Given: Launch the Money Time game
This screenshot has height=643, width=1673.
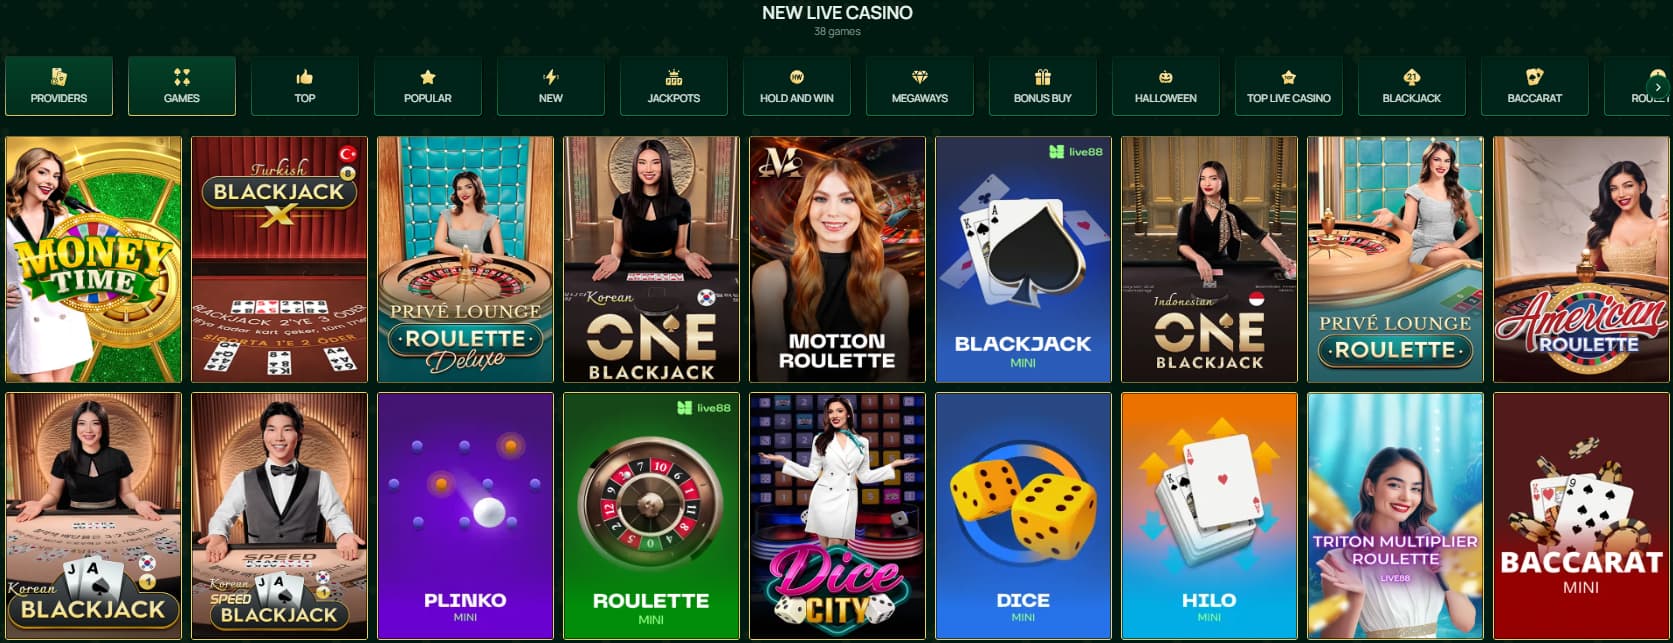Looking at the screenshot, I should point(94,260).
